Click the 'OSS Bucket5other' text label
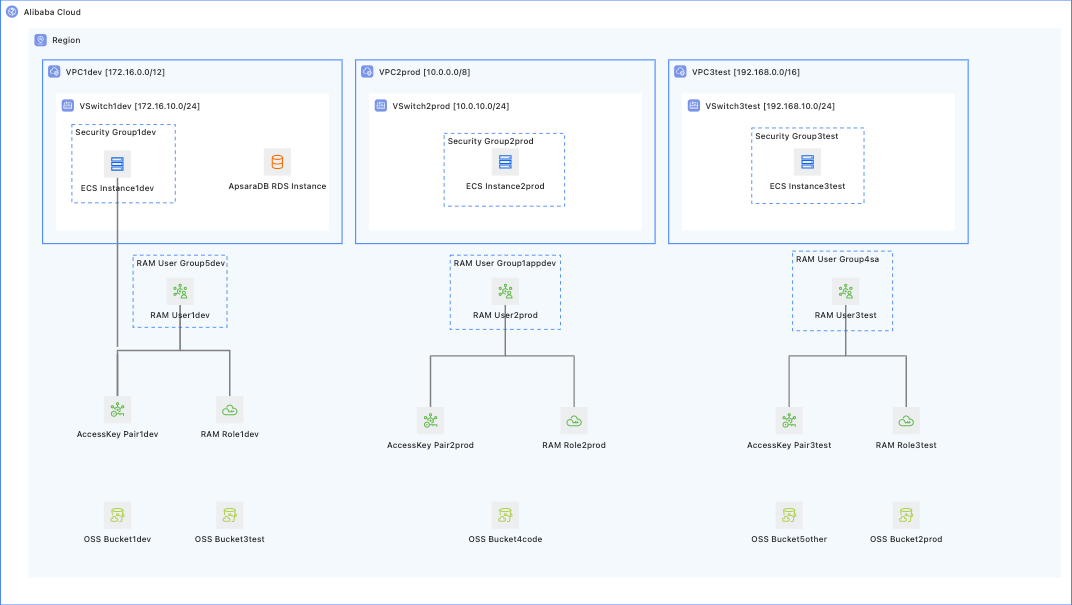The image size is (1072, 605). click(789, 539)
